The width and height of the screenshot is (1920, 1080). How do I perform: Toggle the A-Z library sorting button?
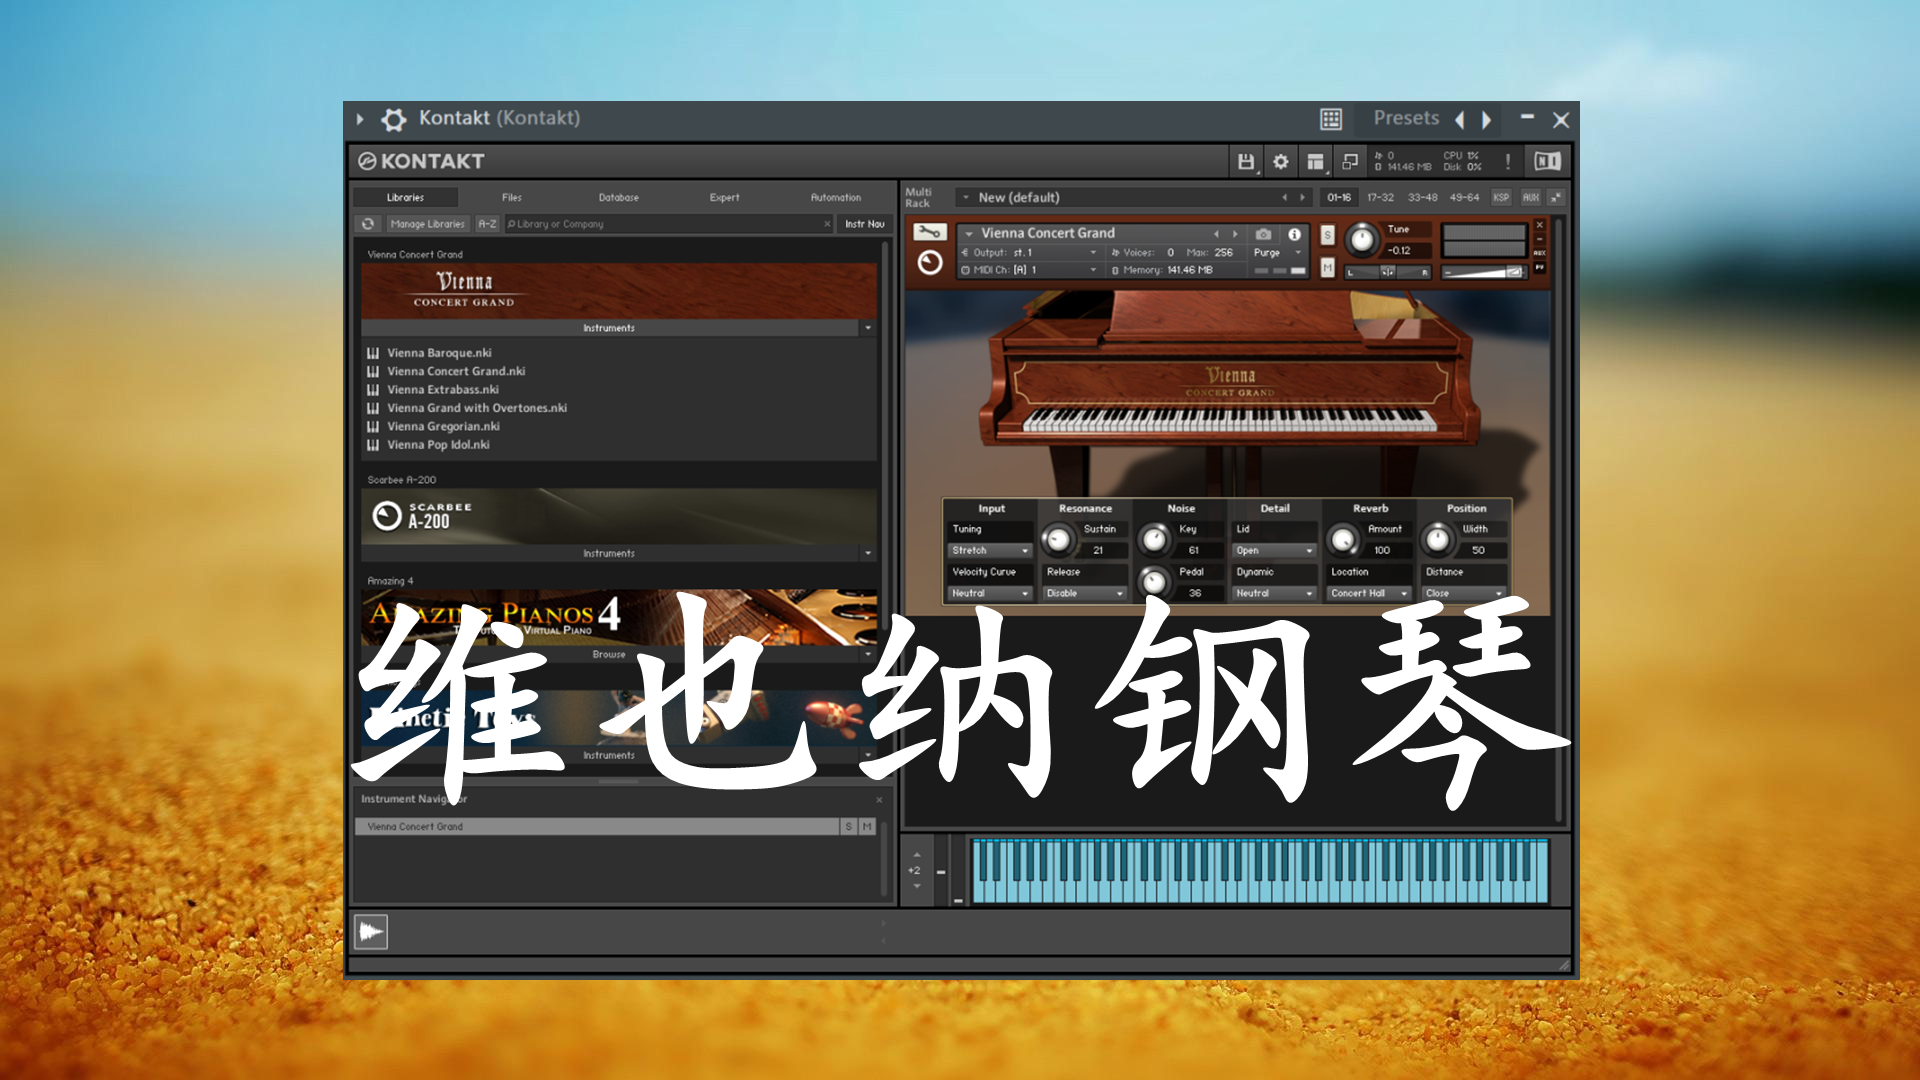pos(487,224)
